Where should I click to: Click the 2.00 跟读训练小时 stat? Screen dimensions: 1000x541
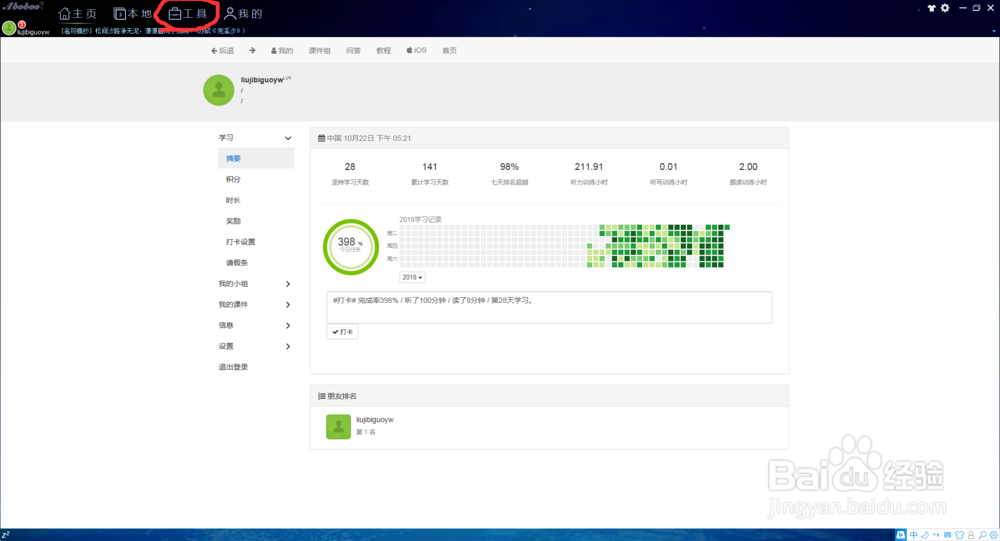748,174
